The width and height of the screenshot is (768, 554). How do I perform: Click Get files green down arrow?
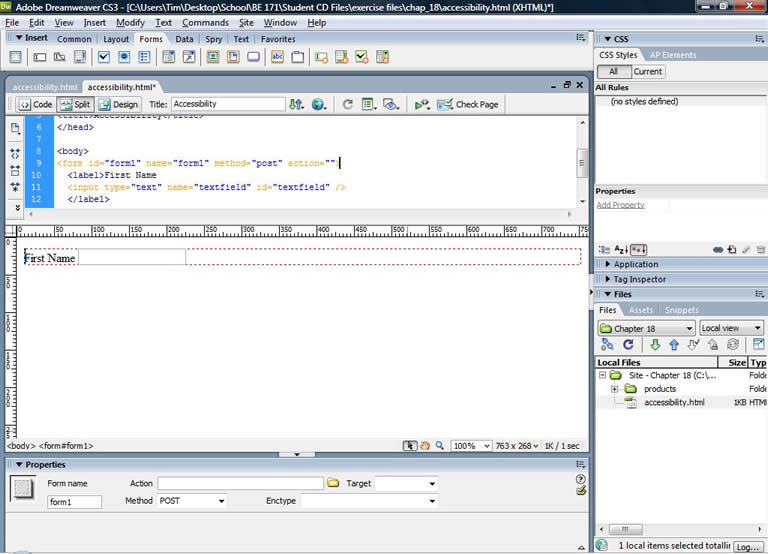point(655,345)
